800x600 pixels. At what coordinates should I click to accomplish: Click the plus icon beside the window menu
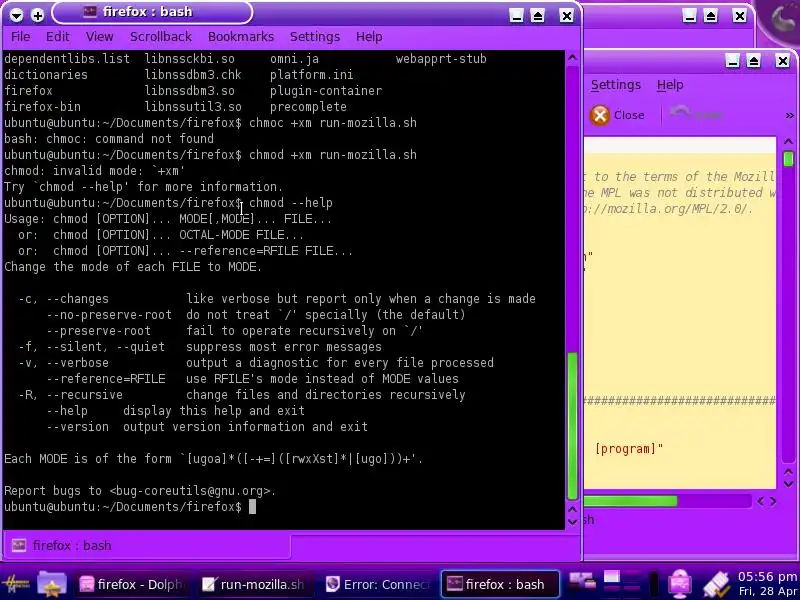(x=37, y=15)
